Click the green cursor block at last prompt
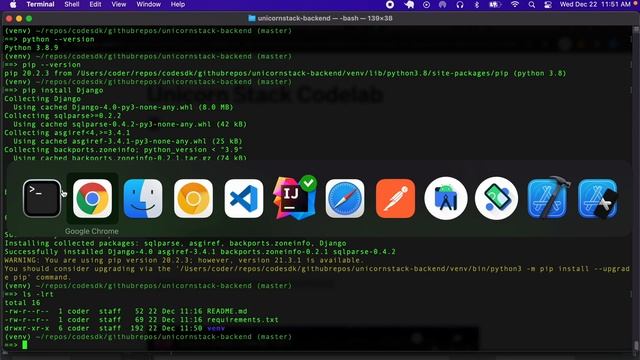This screenshot has height=360, width=640. pyautogui.click(x=25, y=345)
